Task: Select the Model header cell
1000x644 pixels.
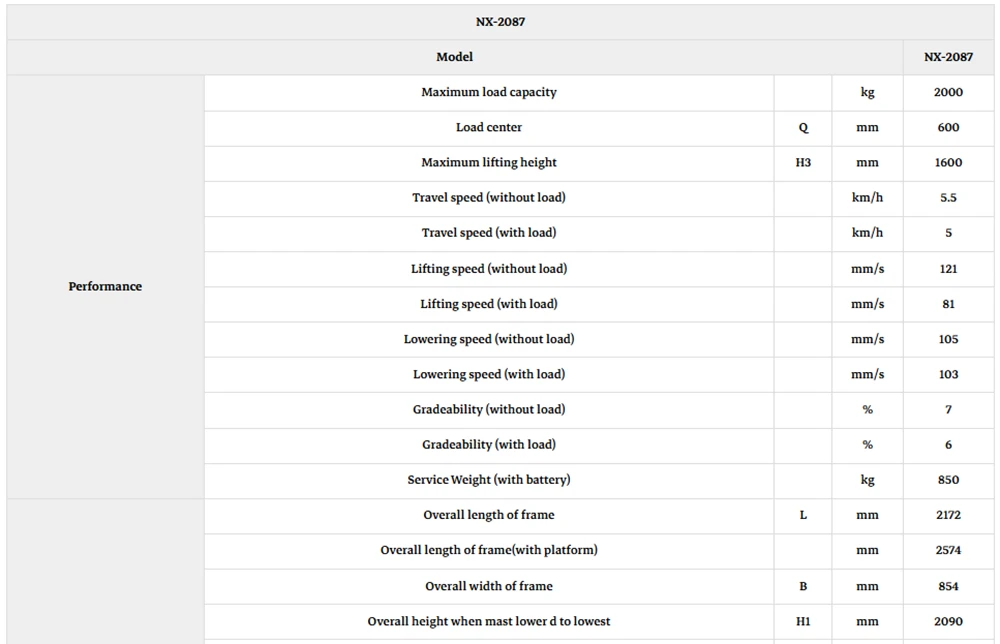Action: tap(455, 57)
